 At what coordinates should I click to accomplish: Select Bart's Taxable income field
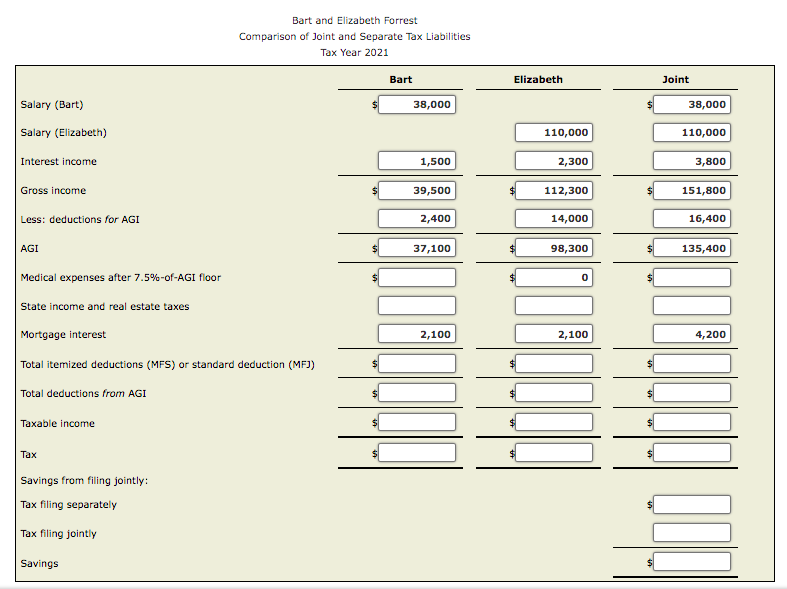click(x=417, y=422)
